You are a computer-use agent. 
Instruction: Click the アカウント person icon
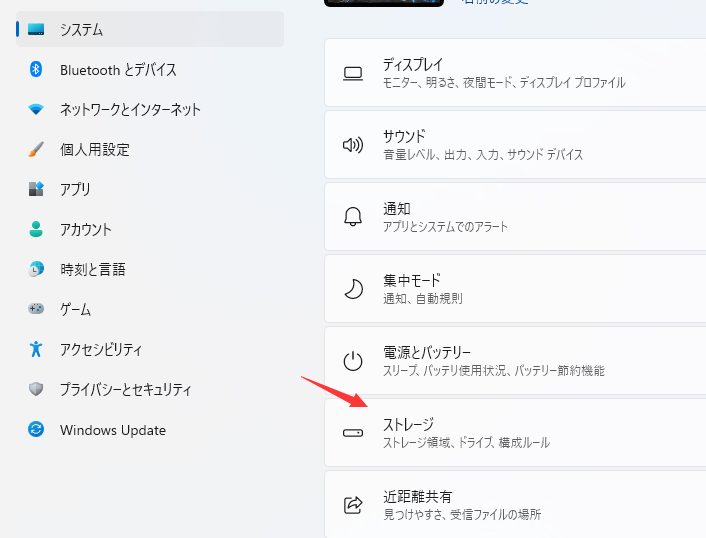(x=37, y=229)
